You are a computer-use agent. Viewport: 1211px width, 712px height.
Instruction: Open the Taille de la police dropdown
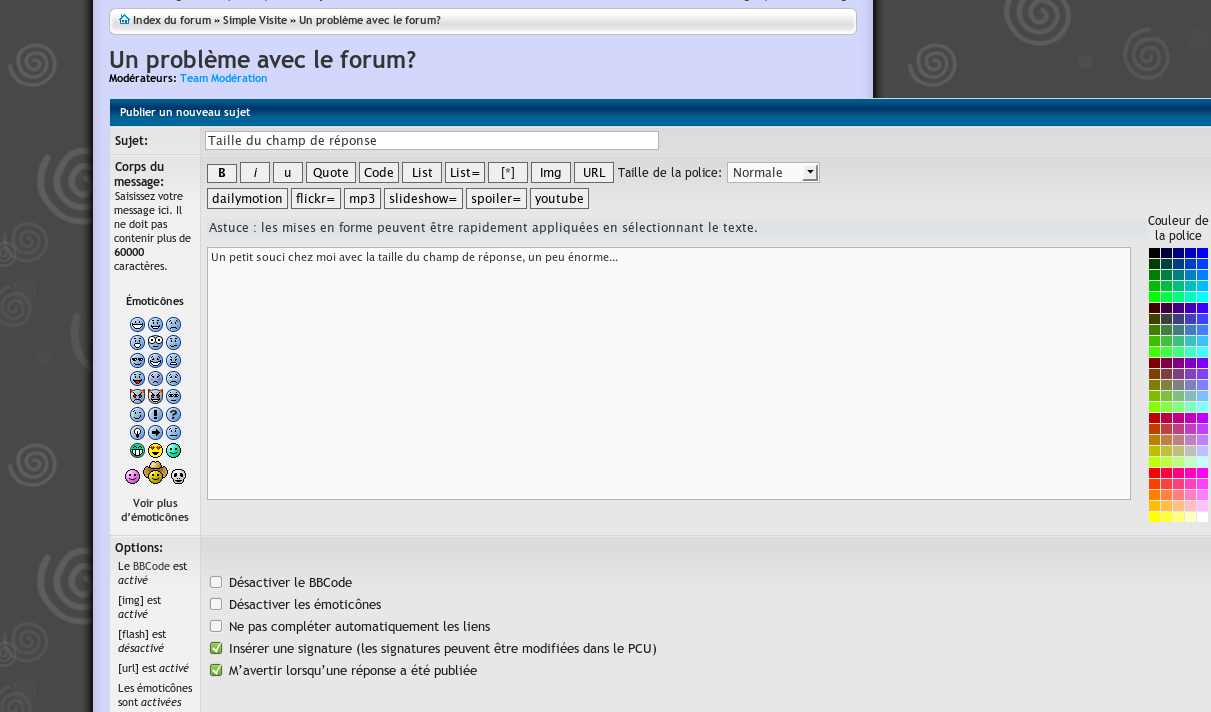click(x=772, y=172)
